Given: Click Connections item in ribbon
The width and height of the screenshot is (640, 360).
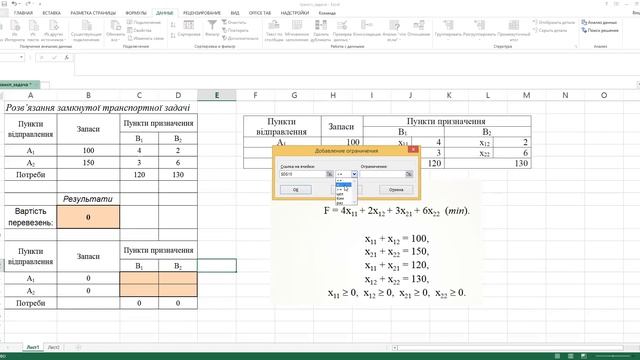Looking at the screenshot, I should pyautogui.click(x=144, y=22).
